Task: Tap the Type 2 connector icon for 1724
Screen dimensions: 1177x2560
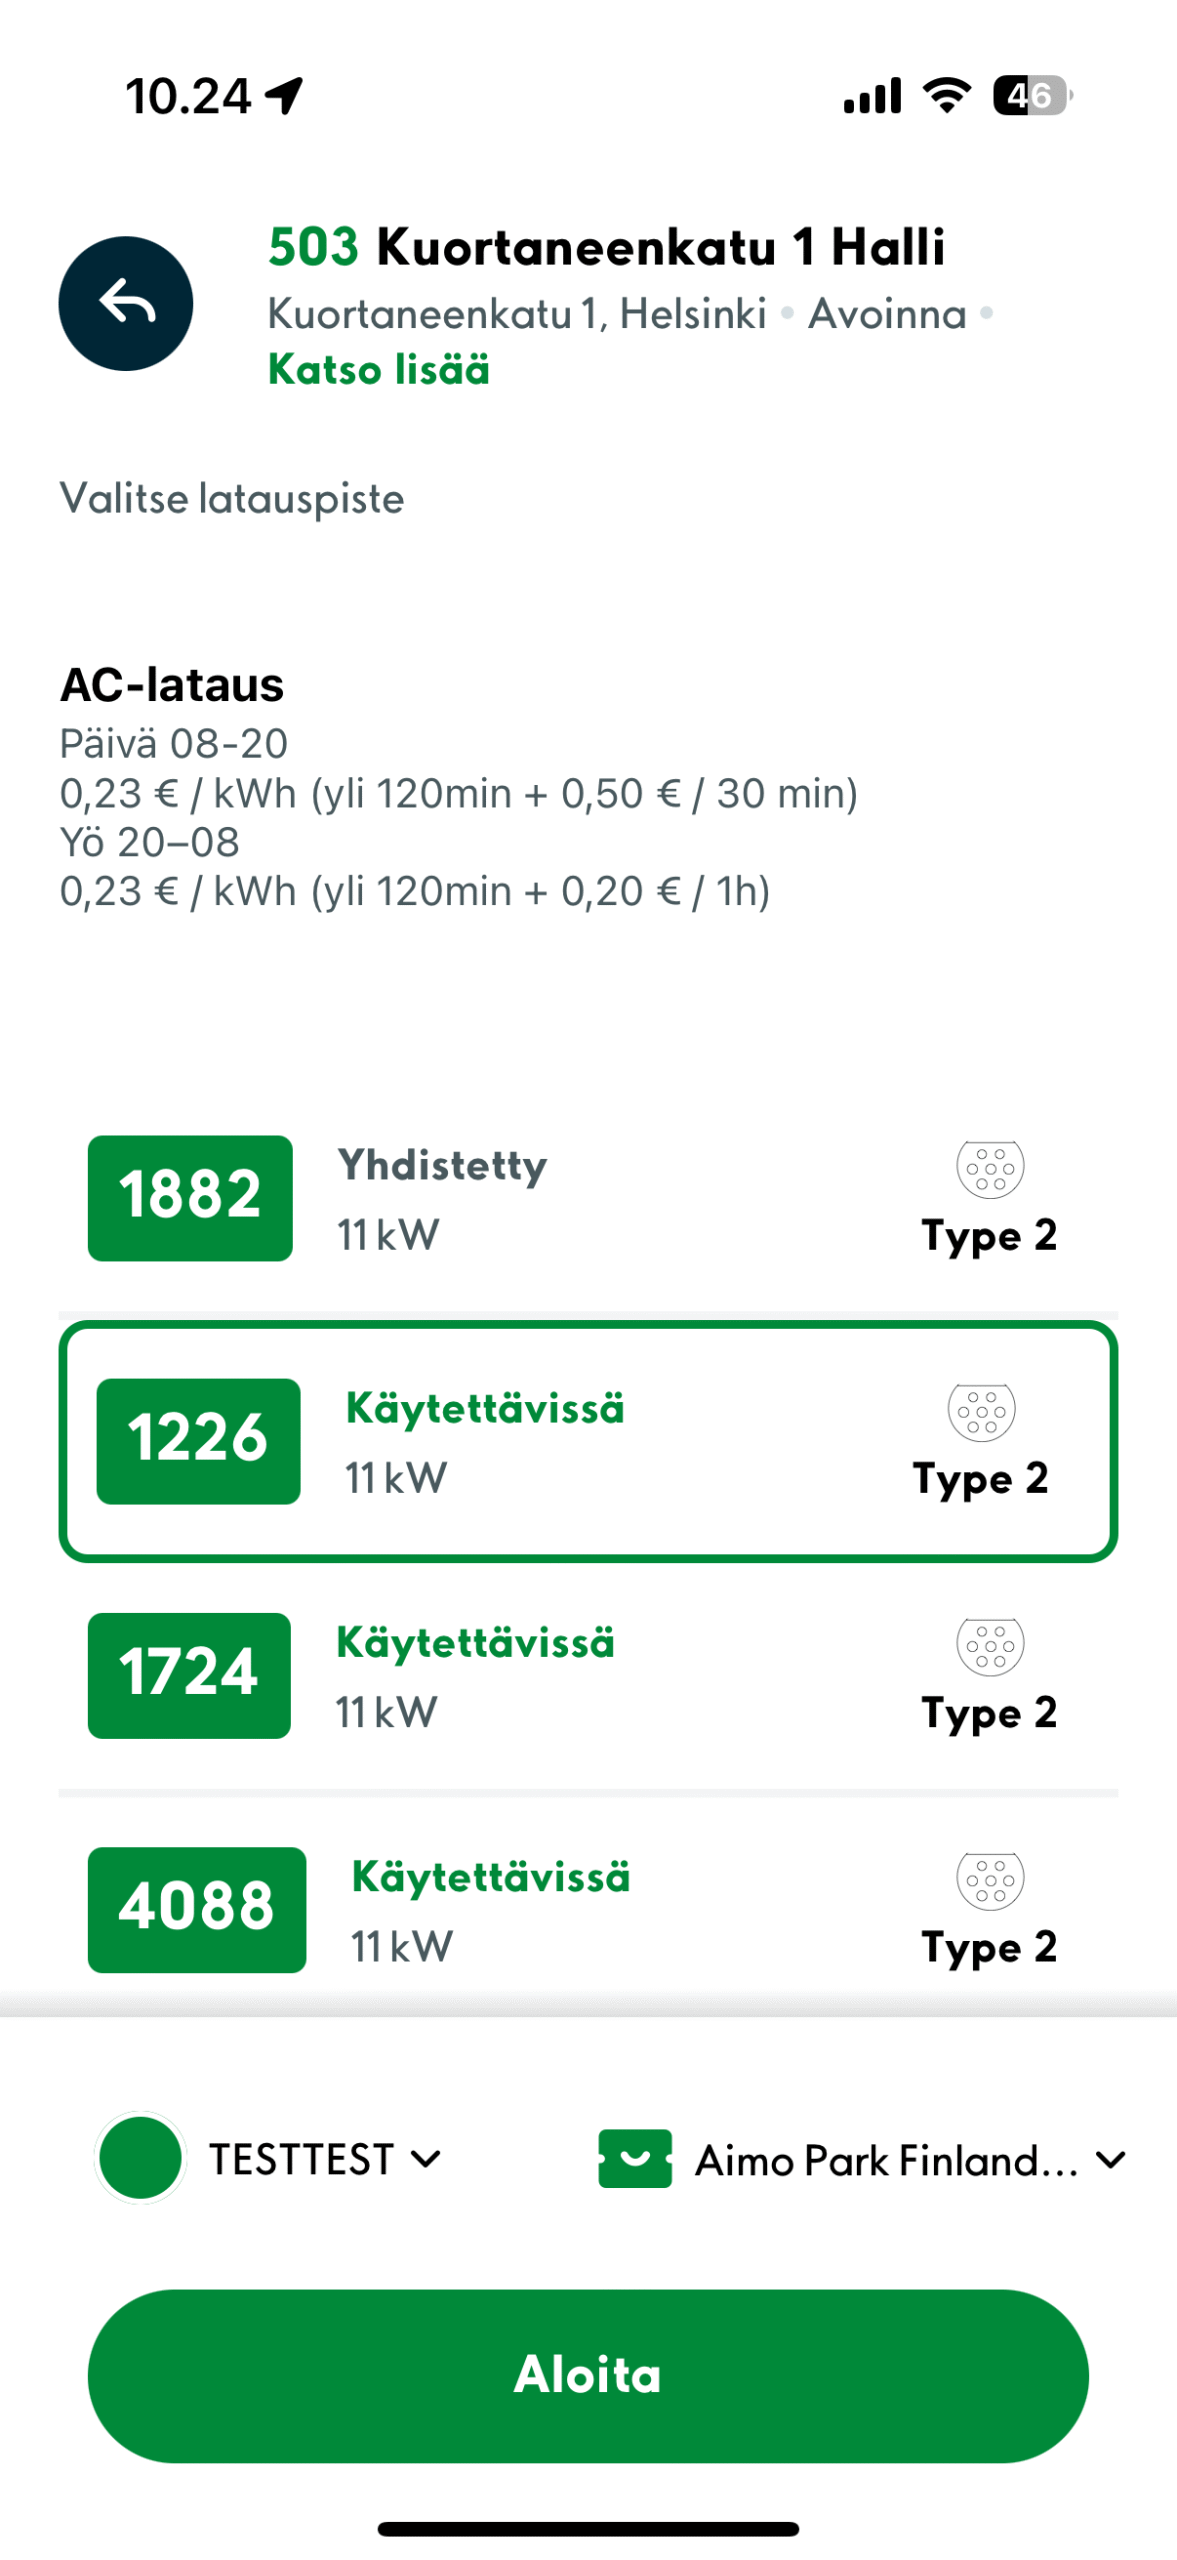Action: point(989,1645)
